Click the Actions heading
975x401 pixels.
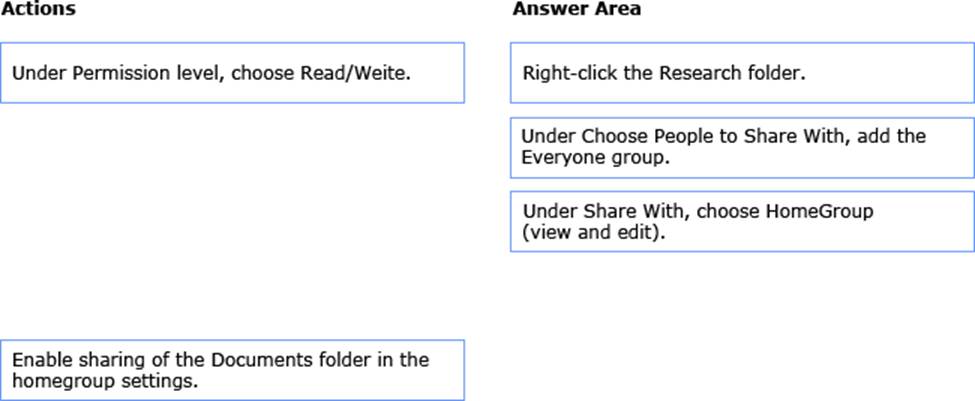click(x=38, y=10)
